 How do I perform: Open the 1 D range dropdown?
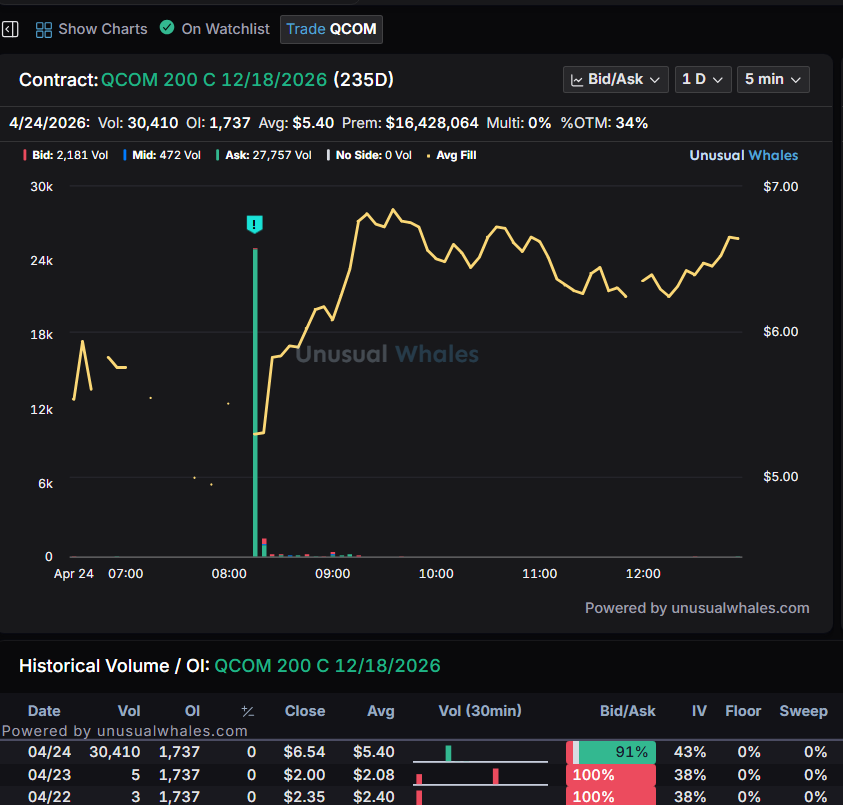point(703,80)
